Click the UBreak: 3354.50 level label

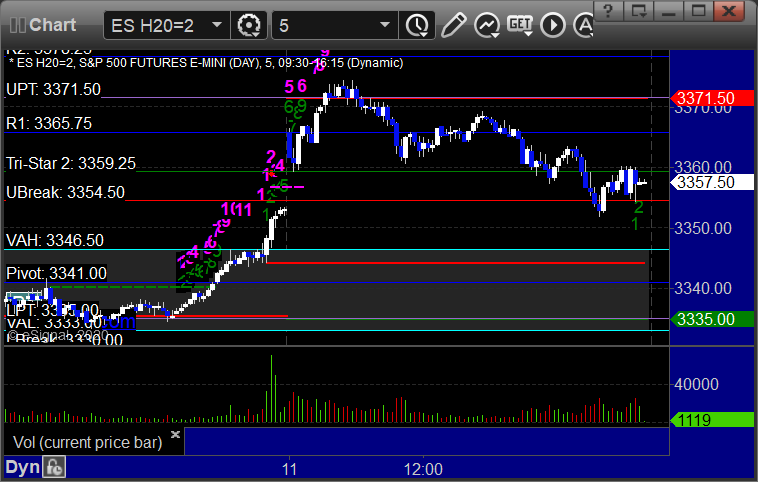click(65, 192)
